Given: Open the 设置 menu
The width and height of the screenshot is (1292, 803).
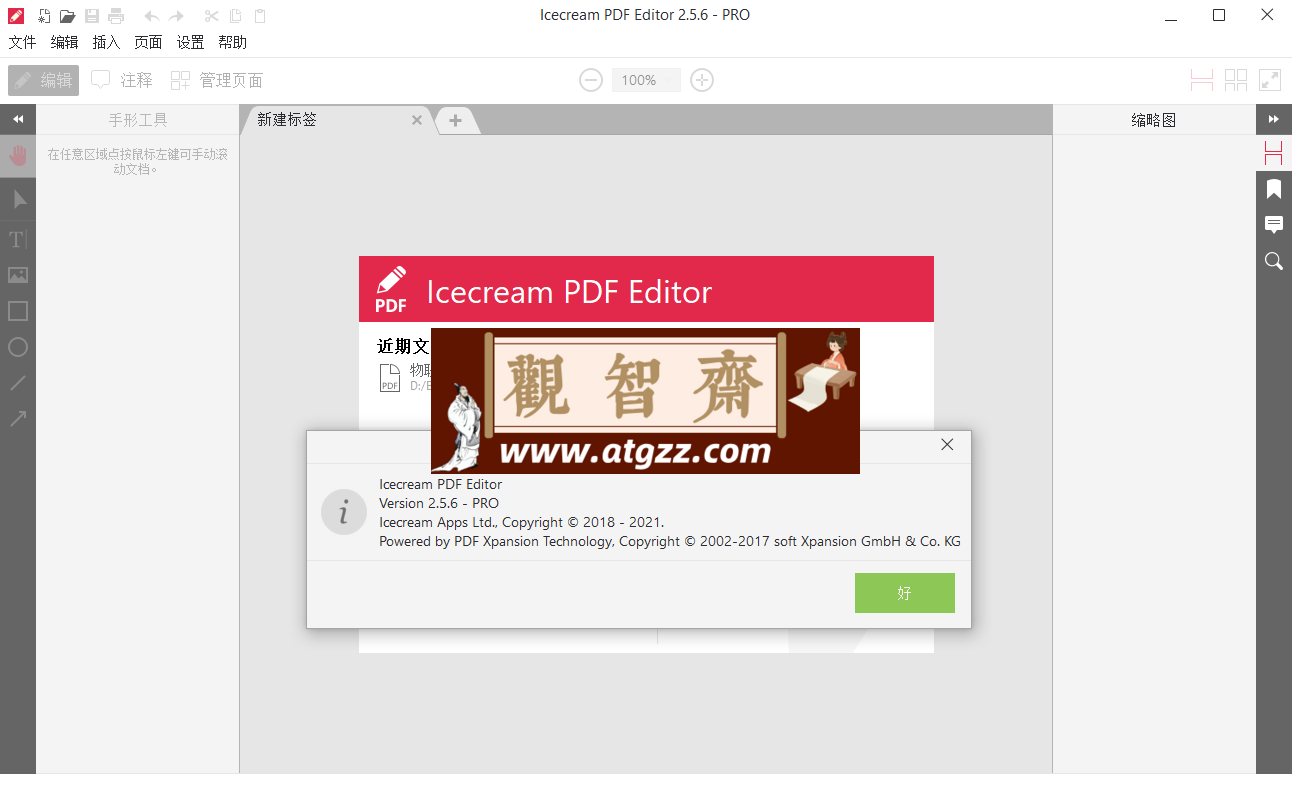Looking at the screenshot, I should 190,42.
